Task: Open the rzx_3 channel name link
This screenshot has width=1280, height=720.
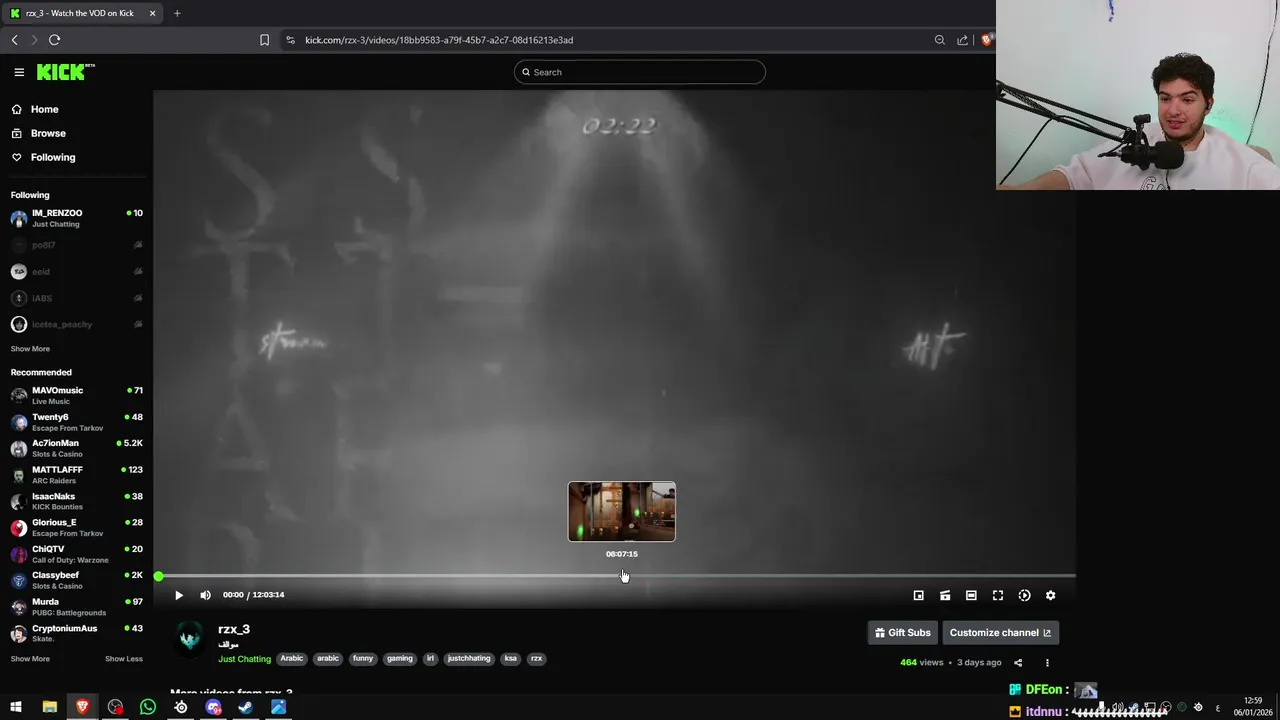Action: click(x=234, y=629)
